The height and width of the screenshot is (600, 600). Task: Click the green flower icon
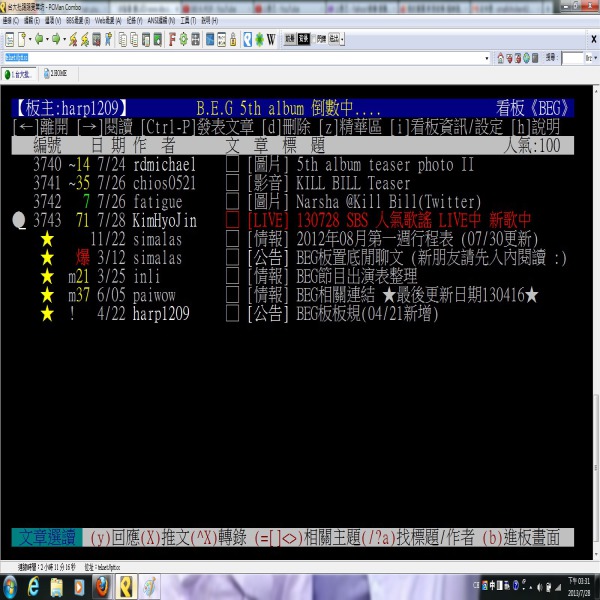pos(259,39)
